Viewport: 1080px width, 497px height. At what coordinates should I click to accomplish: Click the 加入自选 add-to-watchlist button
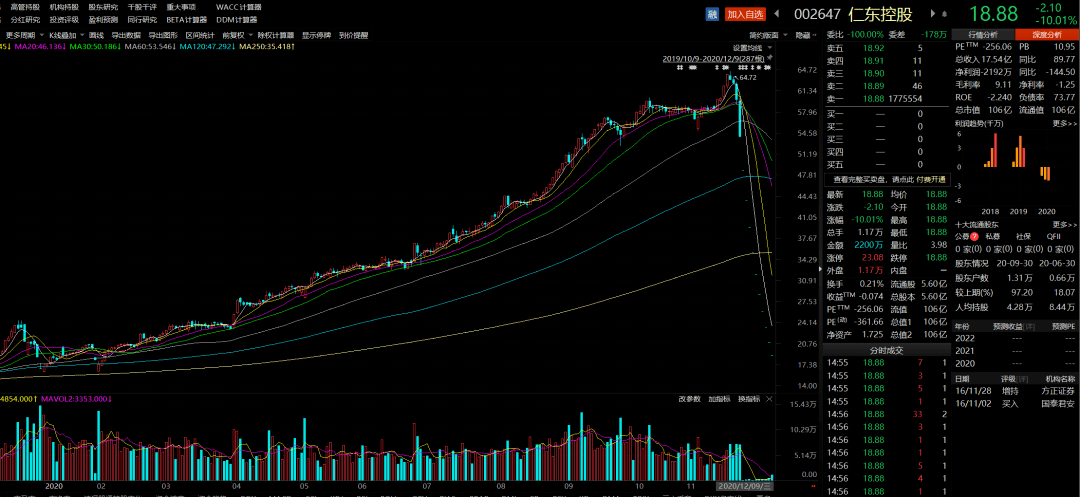[746, 13]
